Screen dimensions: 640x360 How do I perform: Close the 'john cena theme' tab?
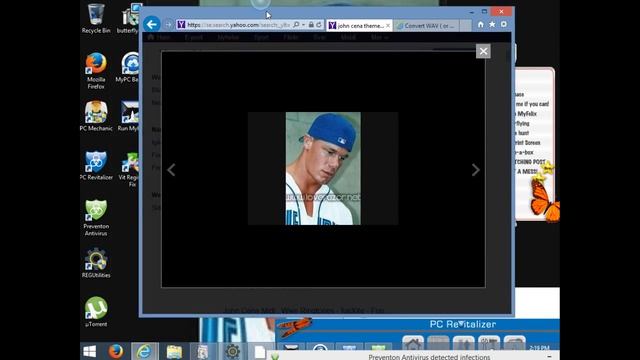click(x=388, y=26)
